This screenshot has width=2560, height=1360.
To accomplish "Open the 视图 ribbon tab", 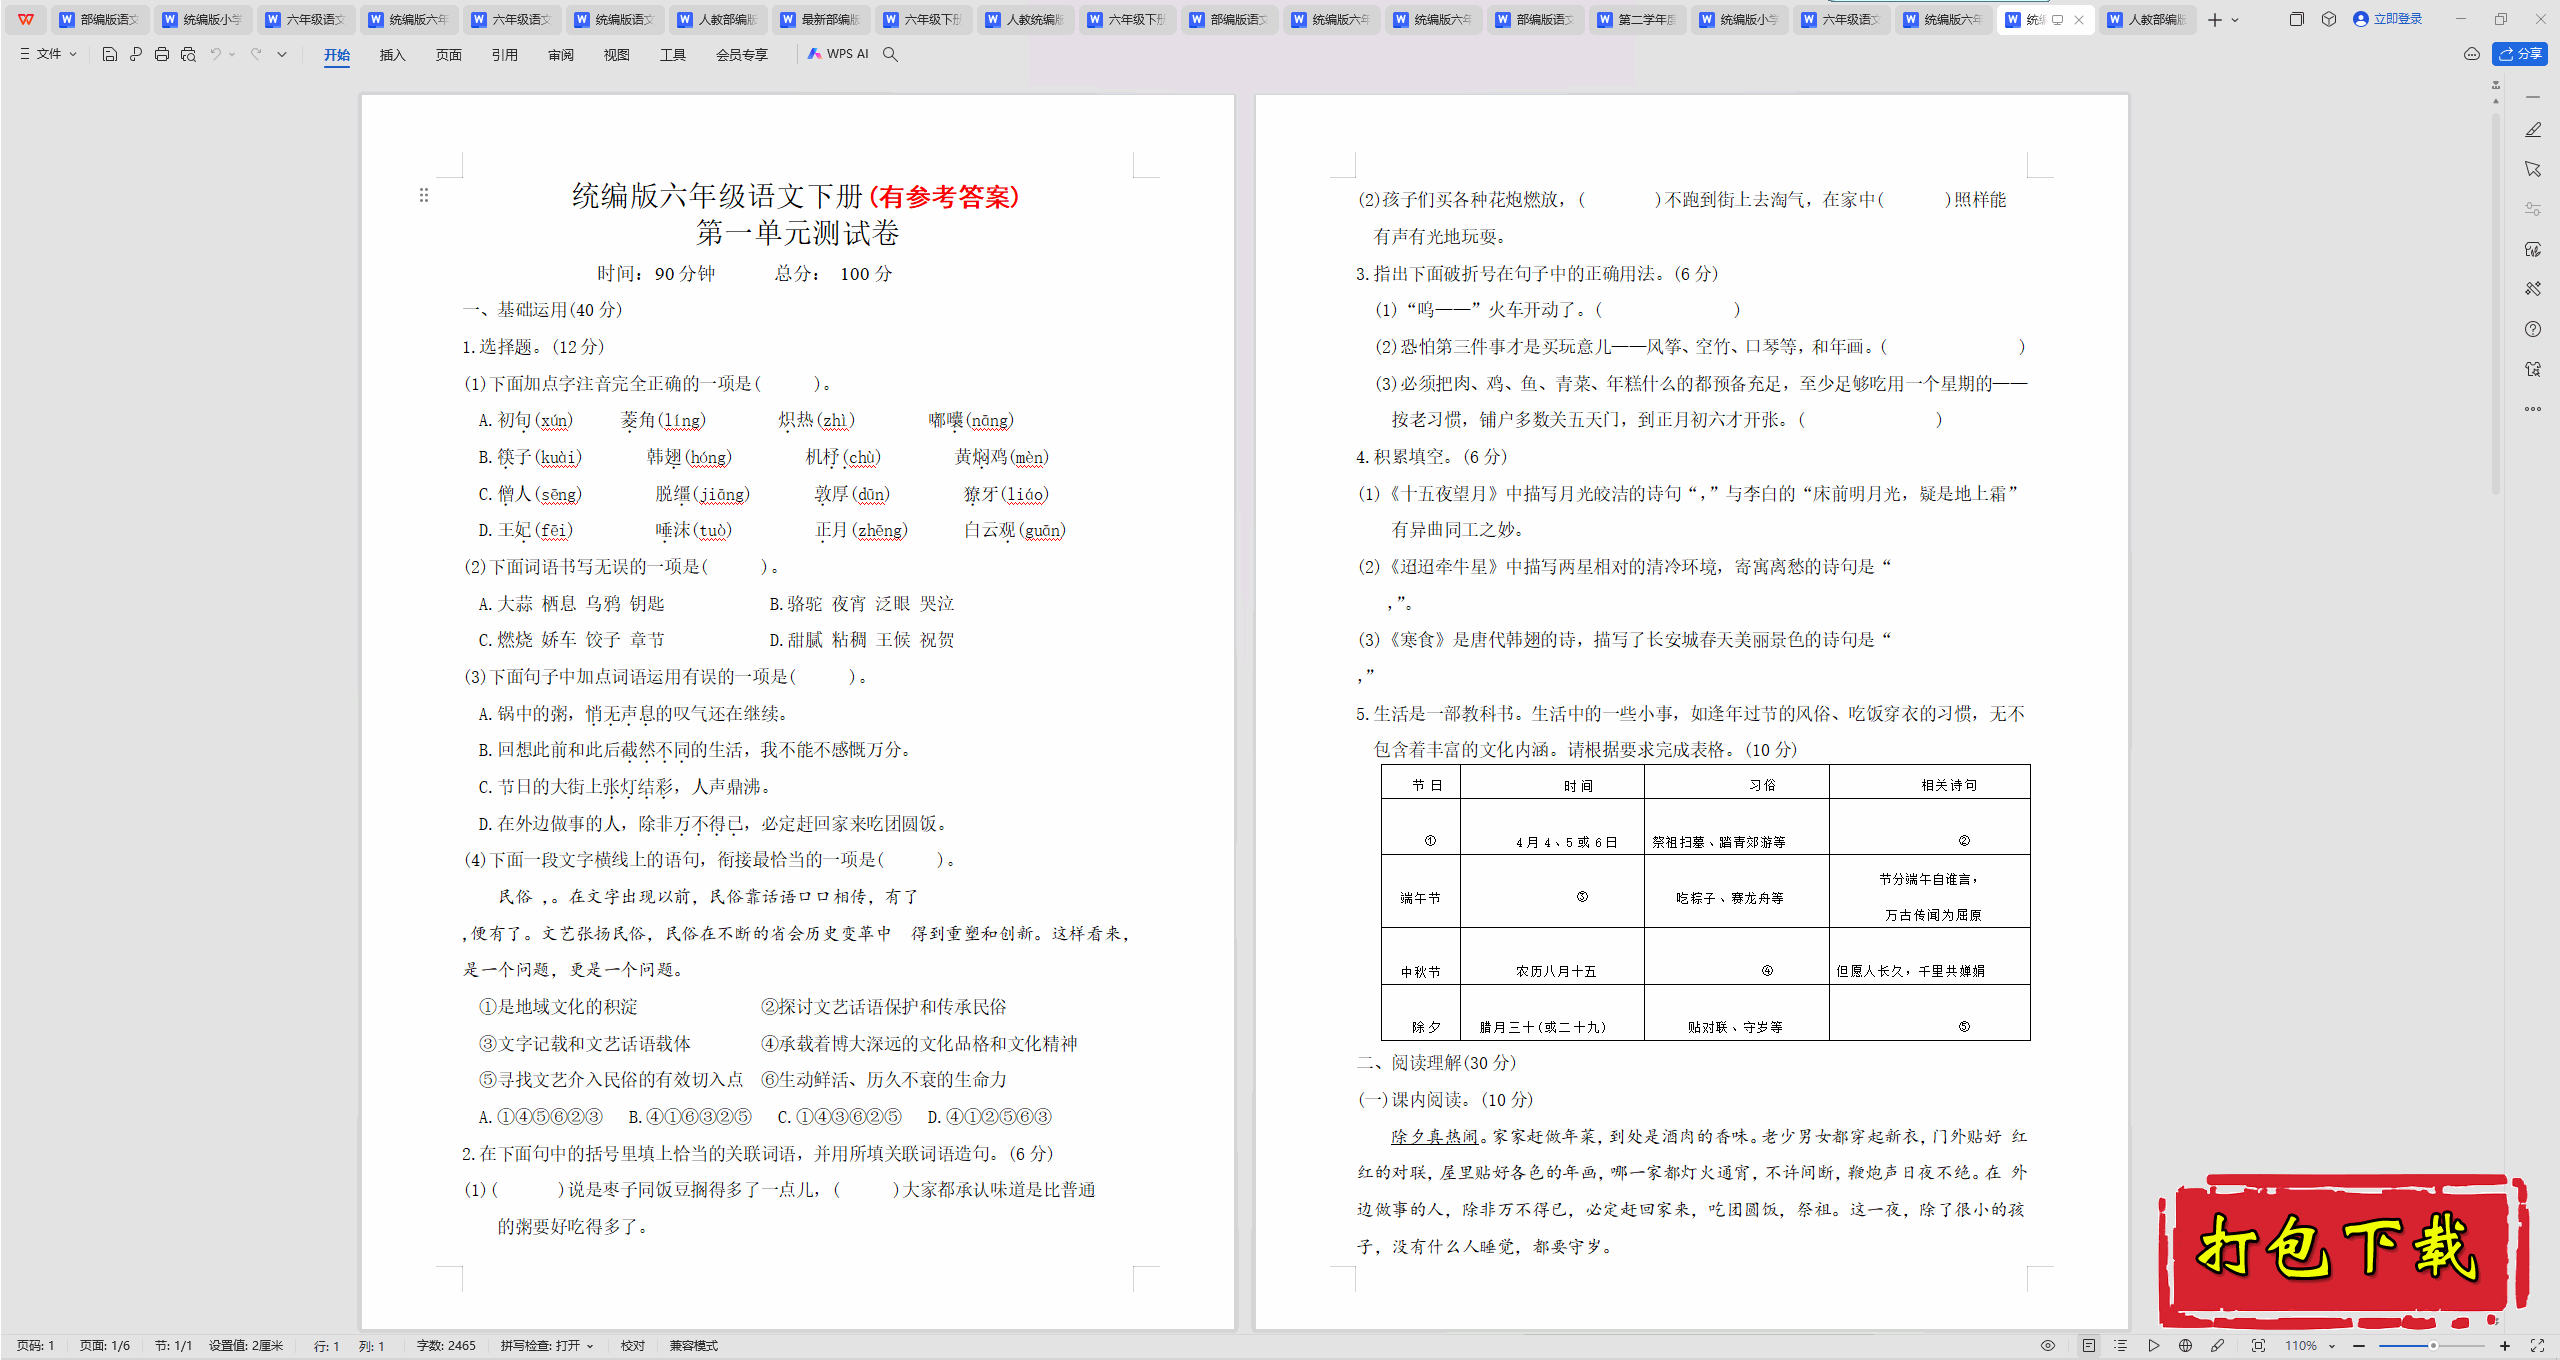I will click(617, 55).
